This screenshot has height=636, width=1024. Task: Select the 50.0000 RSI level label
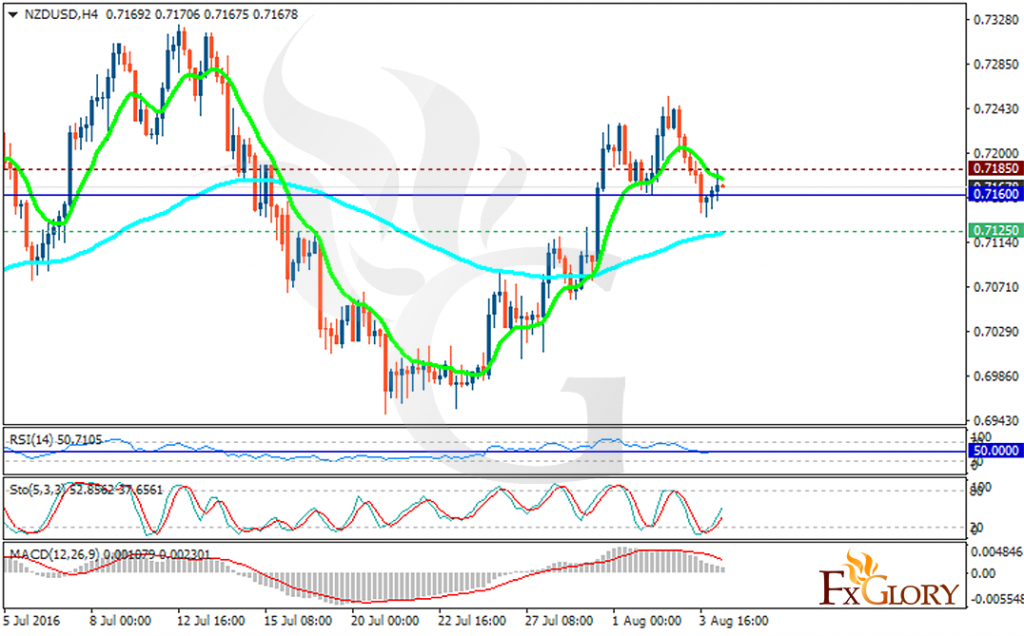(x=996, y=451)
